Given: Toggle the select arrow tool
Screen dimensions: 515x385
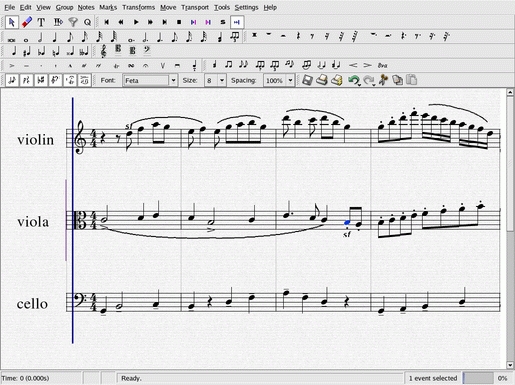Looking at the screenshot, I should pos(12,22).
